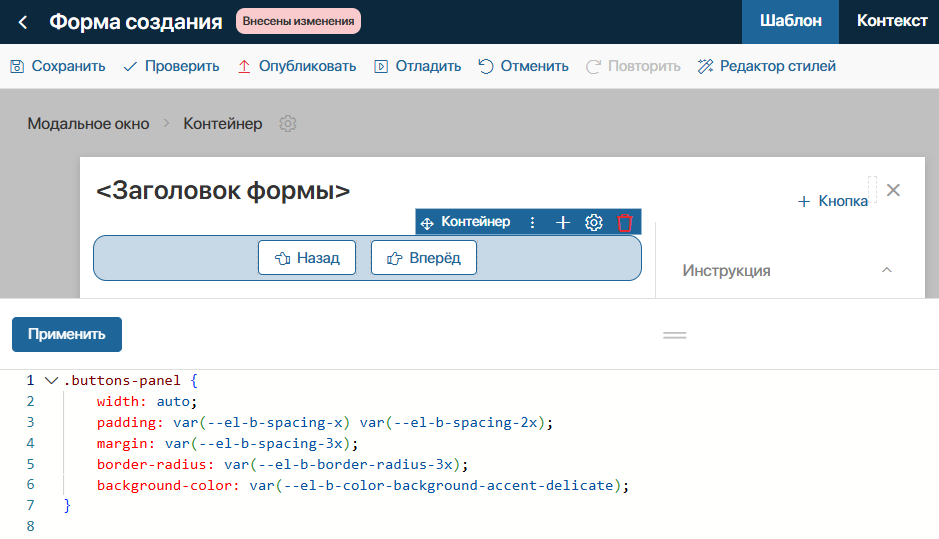Open settings gear next to breadcrumb
The height and width of the screenshot is (539, 939).
pos(288,123)
